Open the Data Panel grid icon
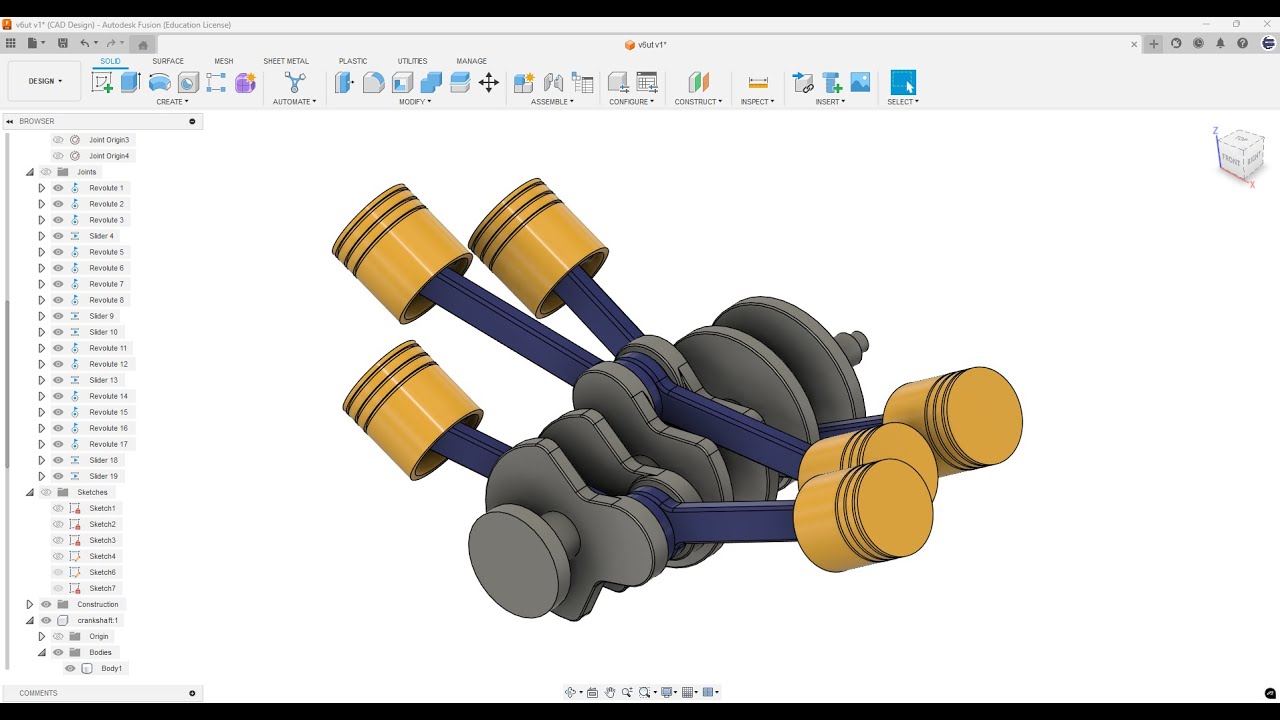Viewport: 1280px width, 720px height. pos(11,43)
